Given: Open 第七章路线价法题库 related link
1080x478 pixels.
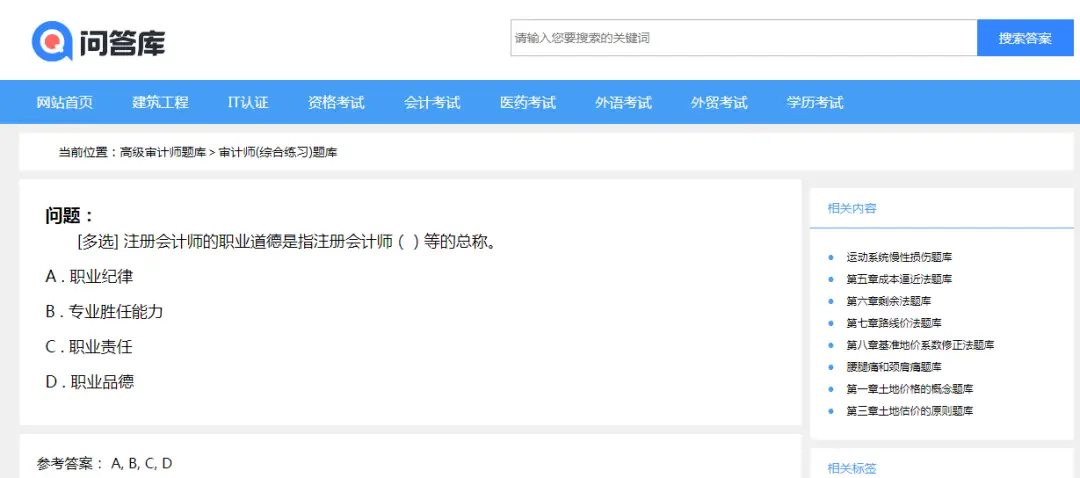Looking at the screenshot, I should 894,322.
